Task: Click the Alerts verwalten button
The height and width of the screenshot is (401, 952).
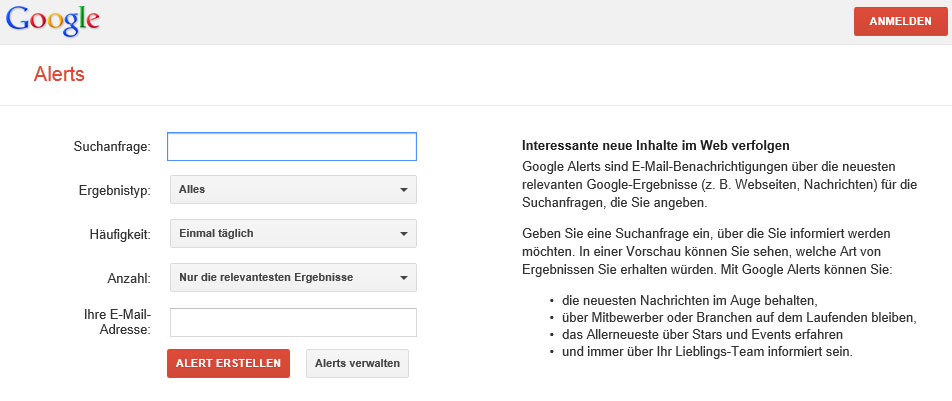Action: 358,363
